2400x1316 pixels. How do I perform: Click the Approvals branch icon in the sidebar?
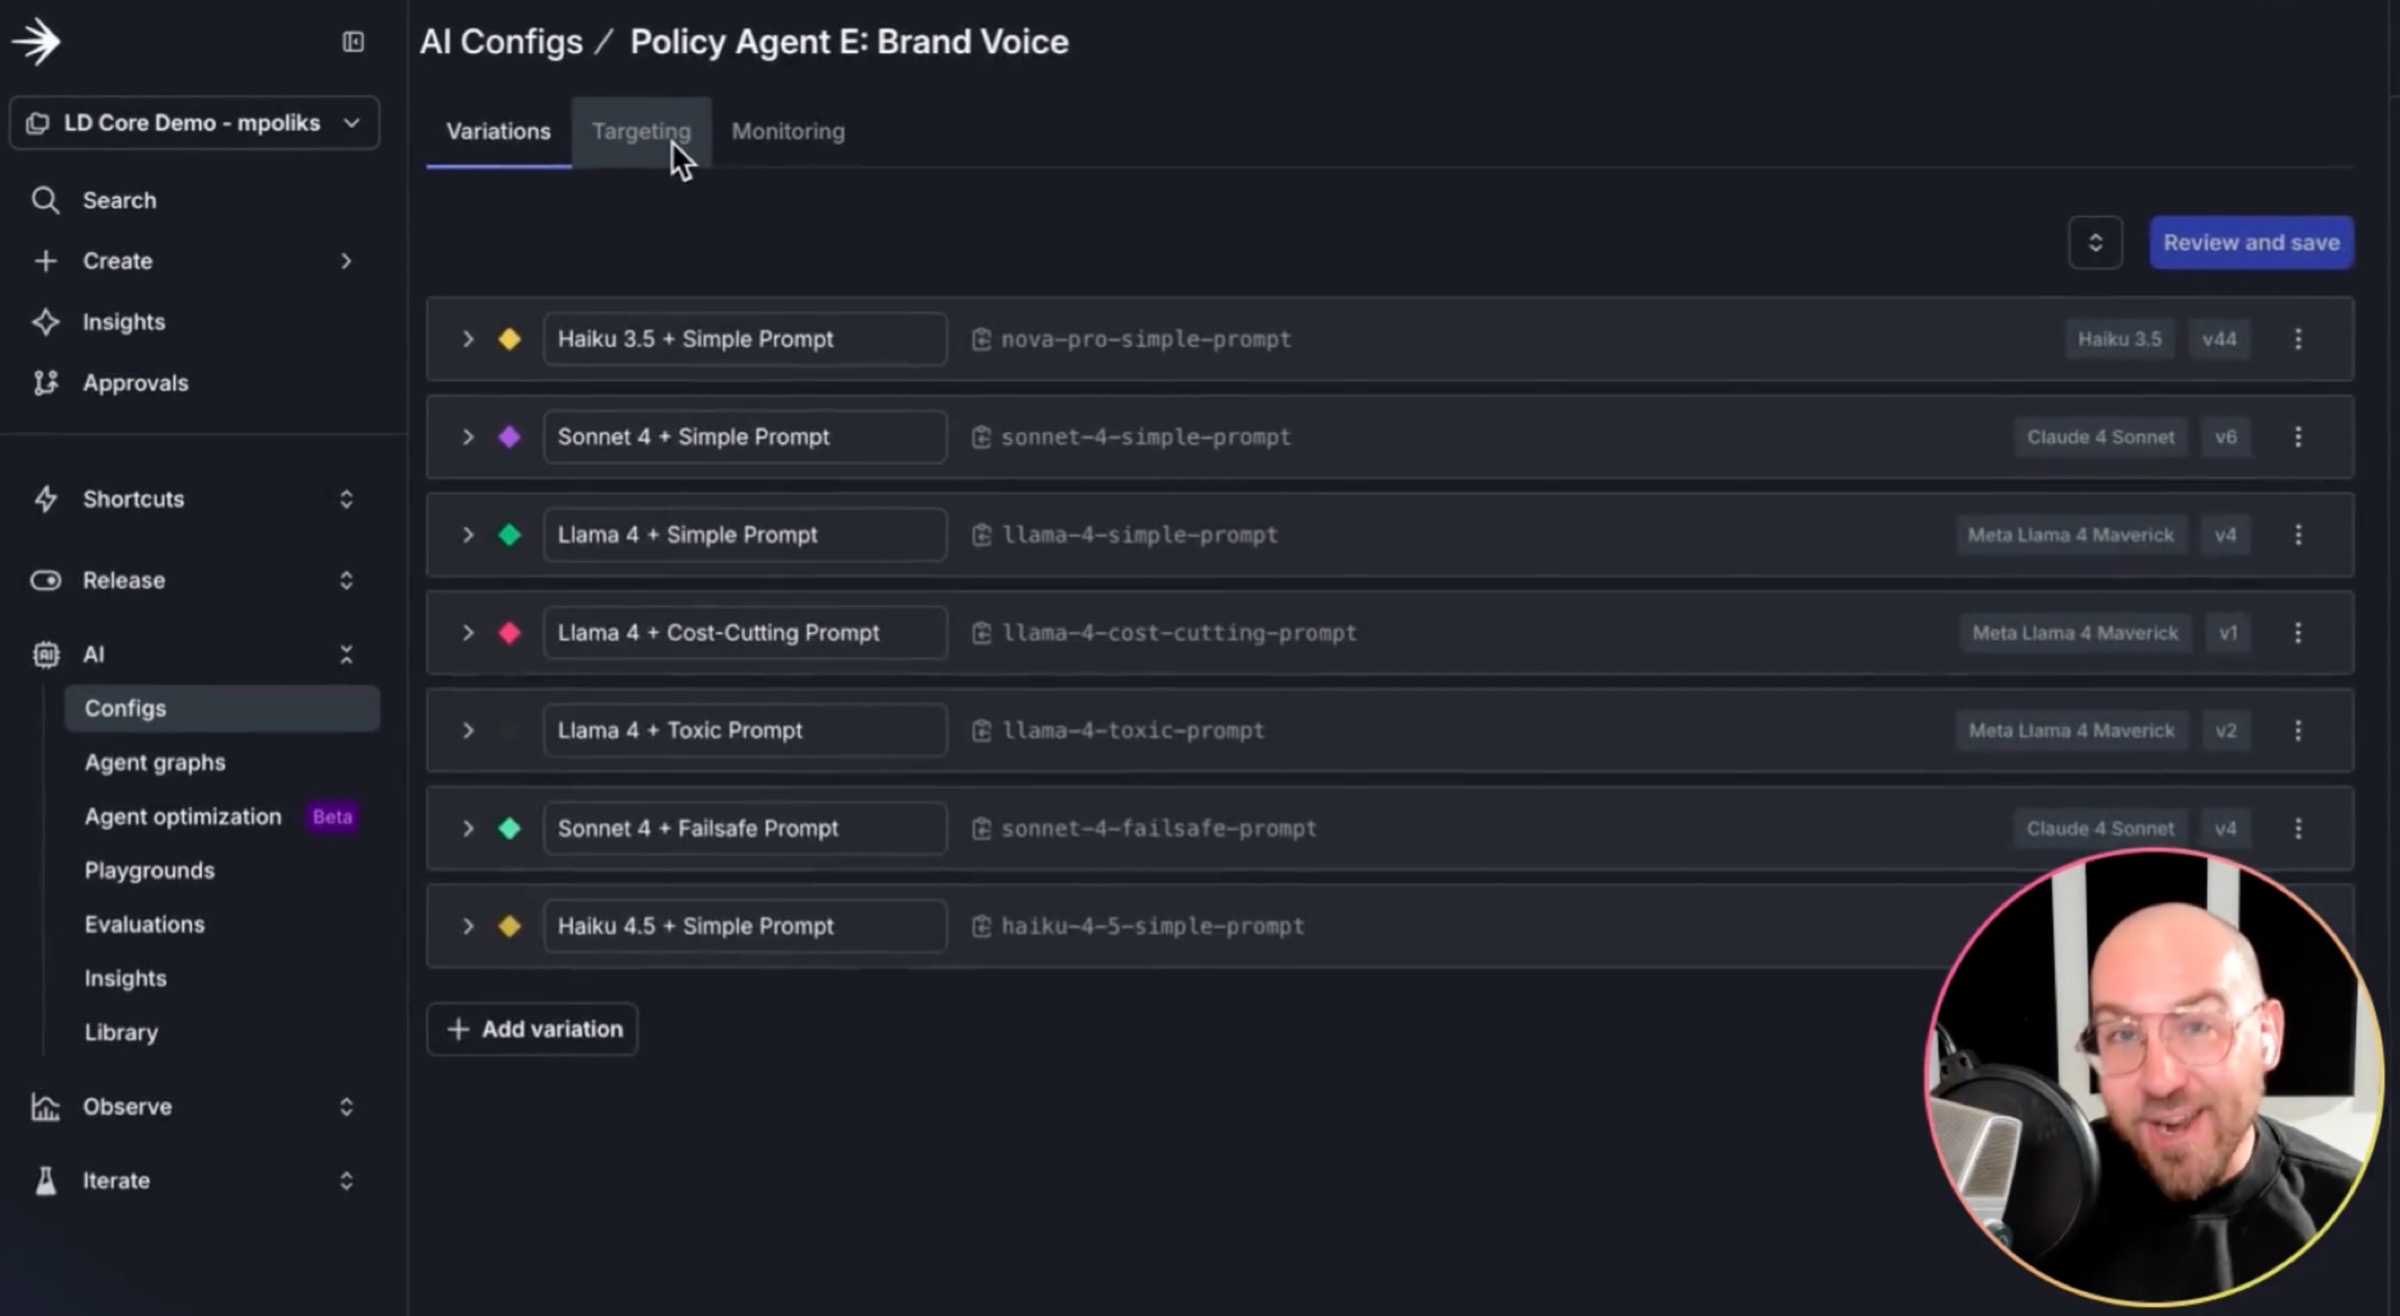tap(45, 383)
